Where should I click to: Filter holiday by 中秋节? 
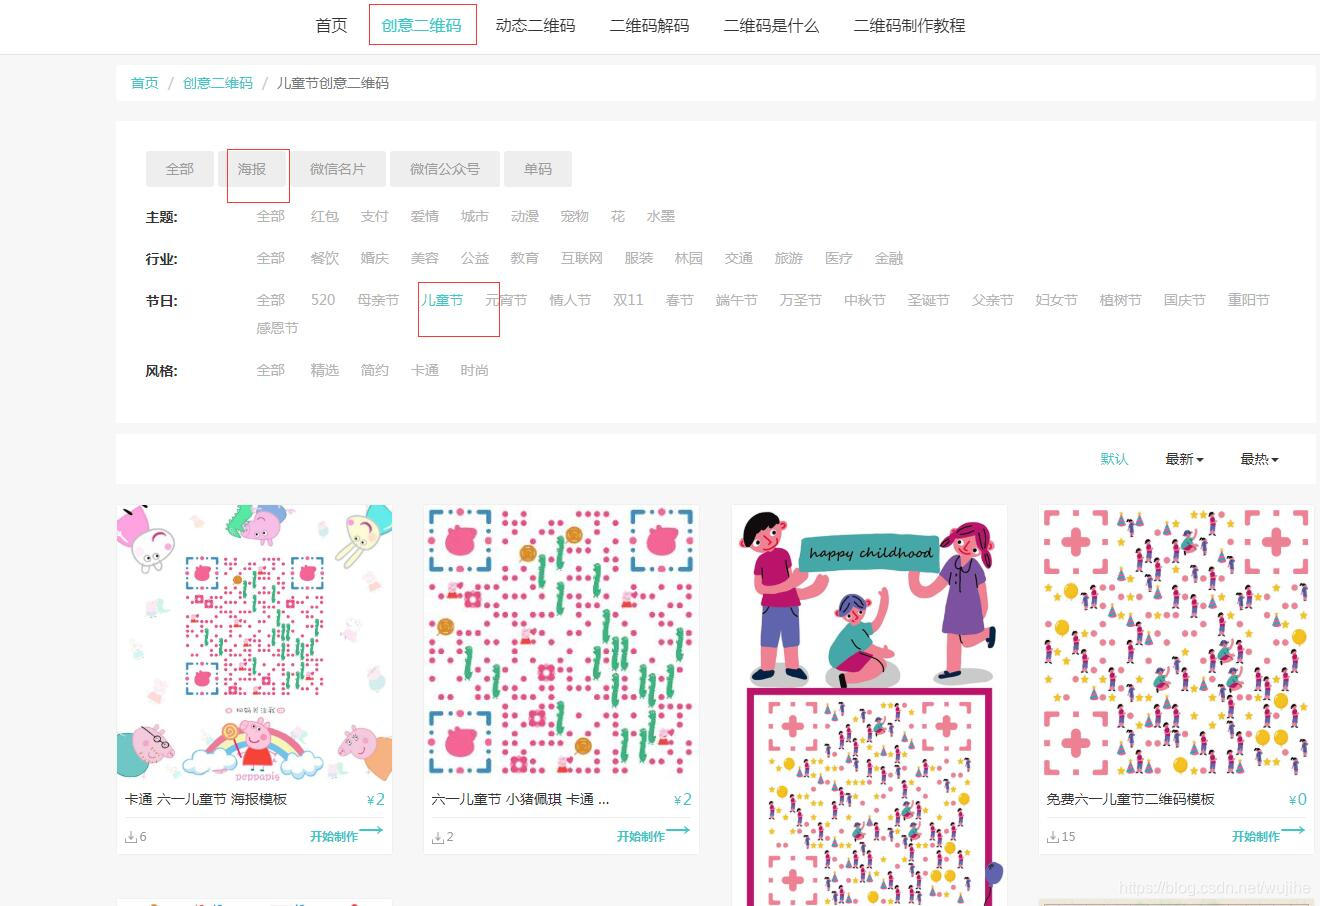(865, 300)
